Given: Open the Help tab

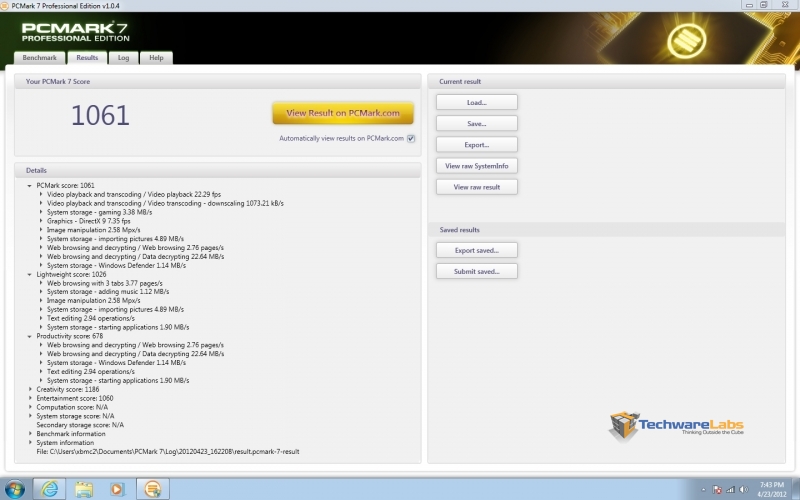Looking at the screenshot, I should (156, 58).
